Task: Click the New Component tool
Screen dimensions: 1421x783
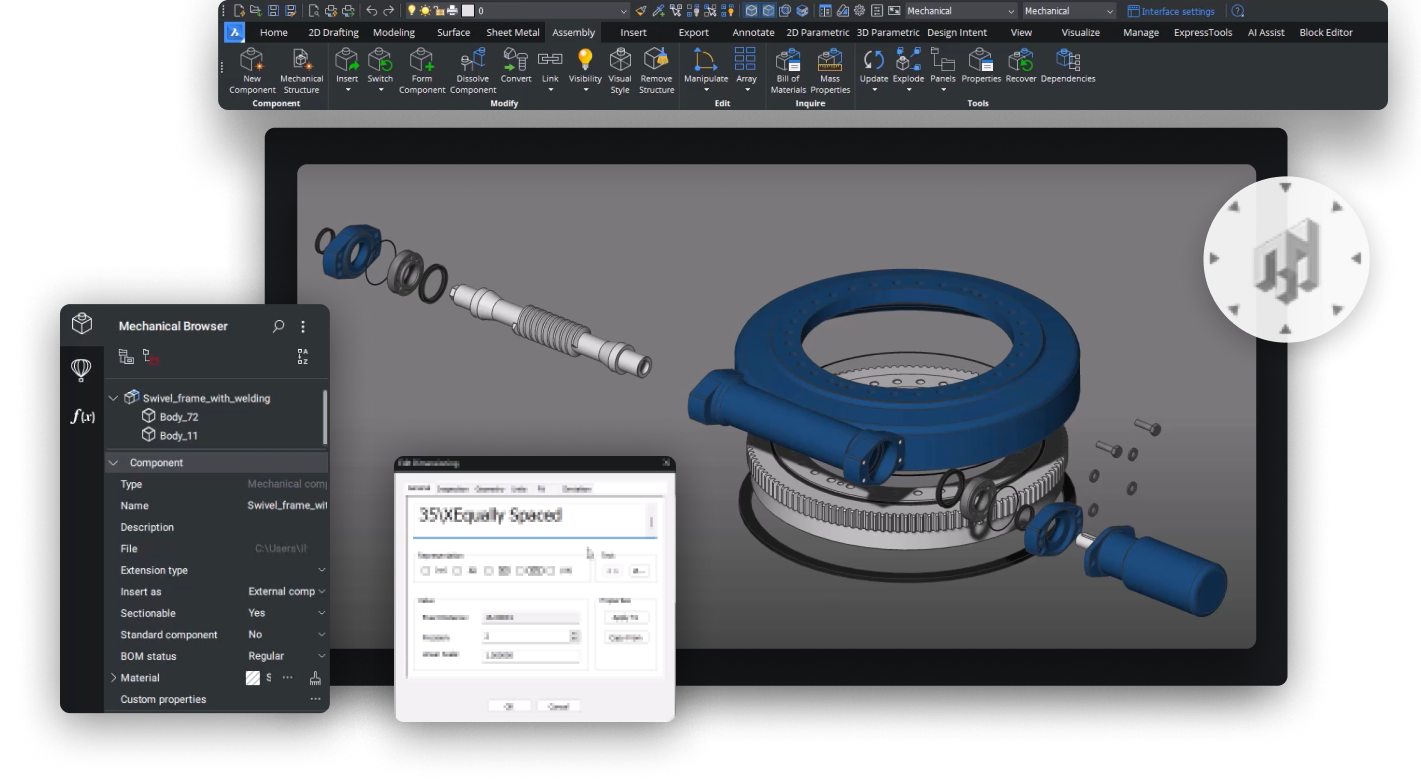Action: click(252, 70)
